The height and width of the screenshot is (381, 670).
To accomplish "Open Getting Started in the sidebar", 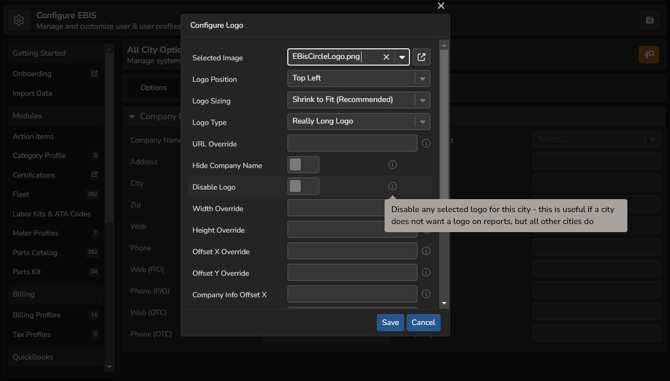I will (x=56, y=53).
